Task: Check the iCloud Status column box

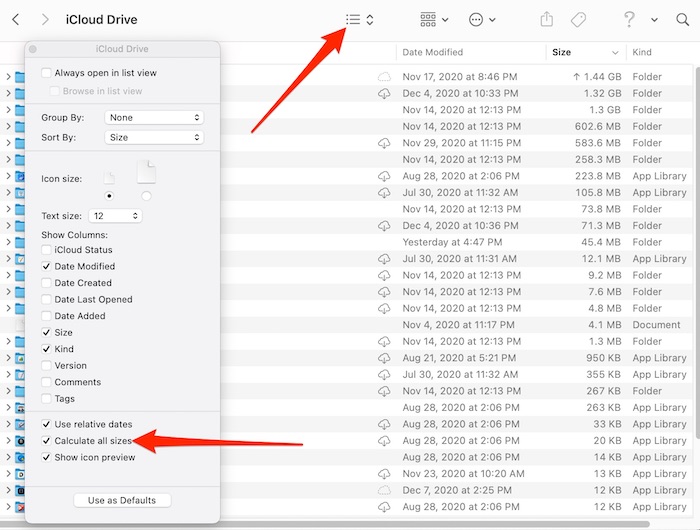Action: 46,250
